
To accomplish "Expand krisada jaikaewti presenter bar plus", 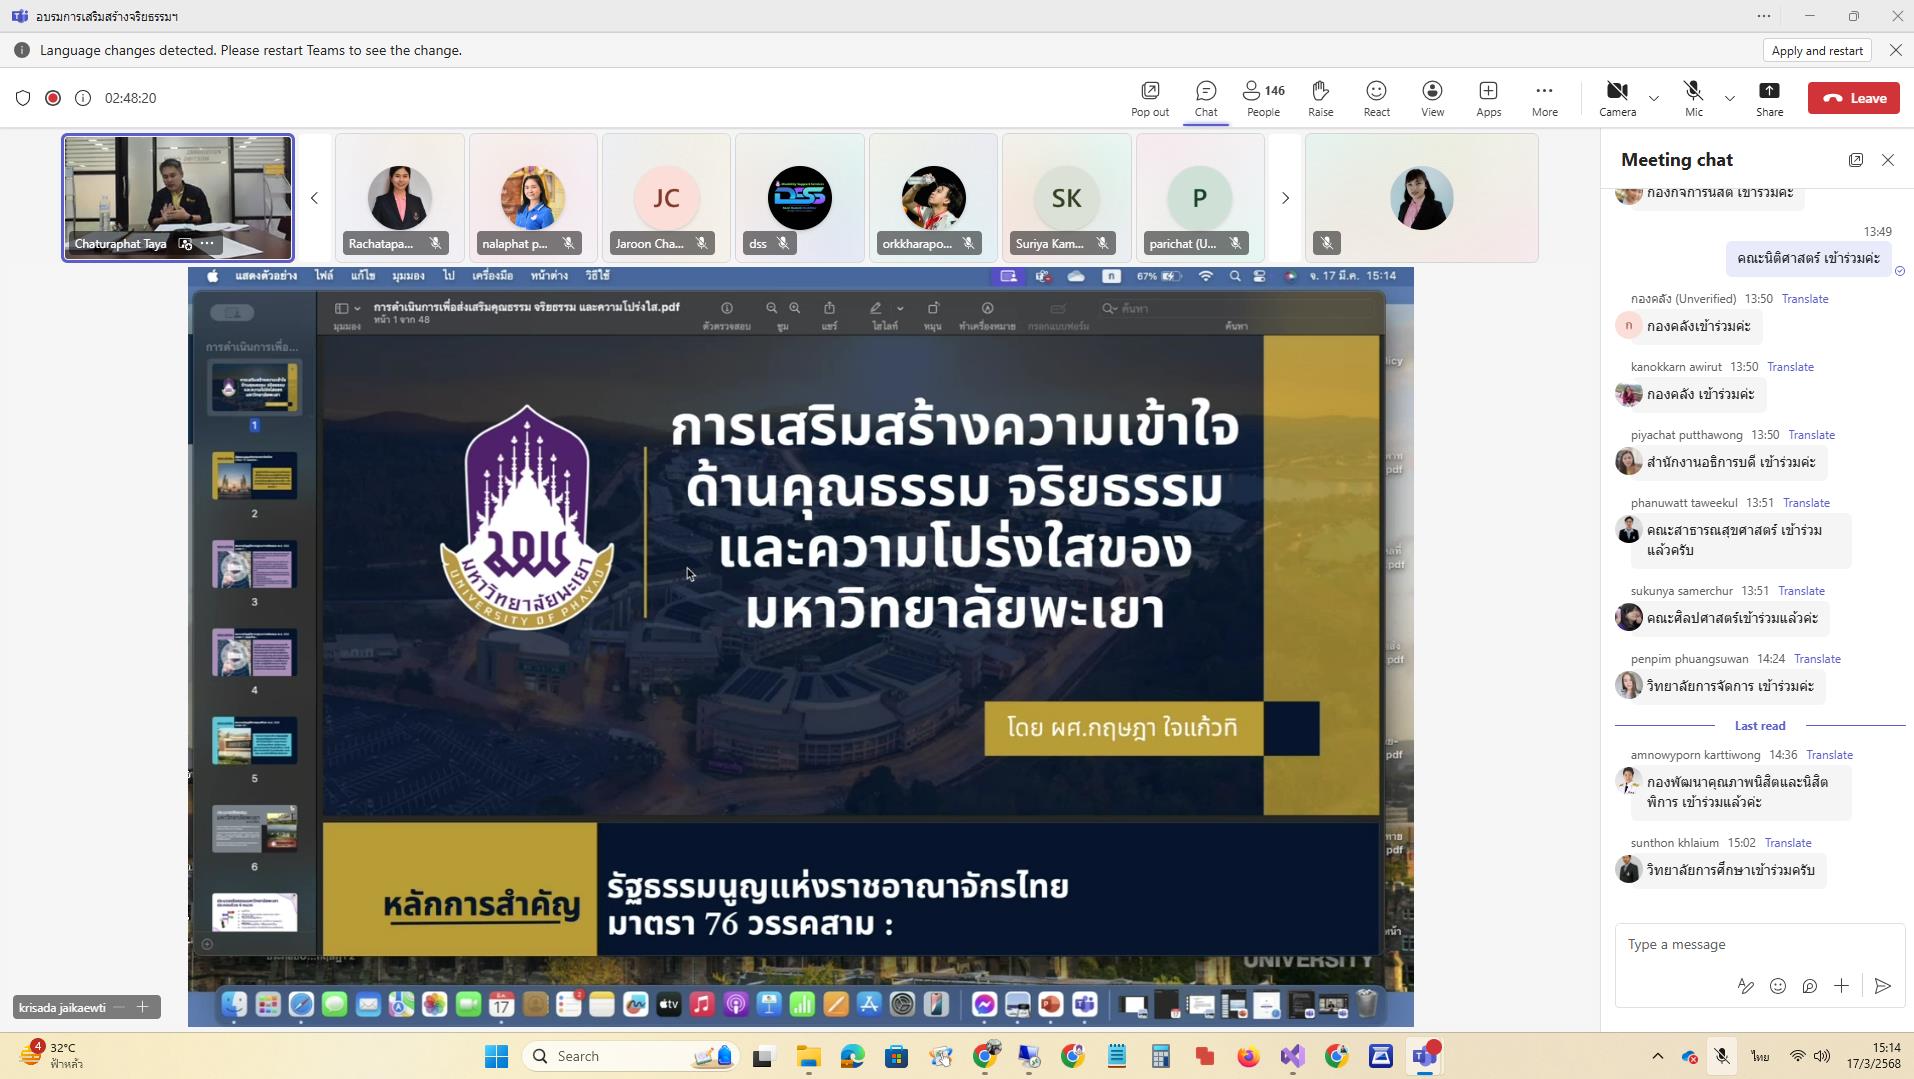I will pyautogui.click(x=142, y=1007).
